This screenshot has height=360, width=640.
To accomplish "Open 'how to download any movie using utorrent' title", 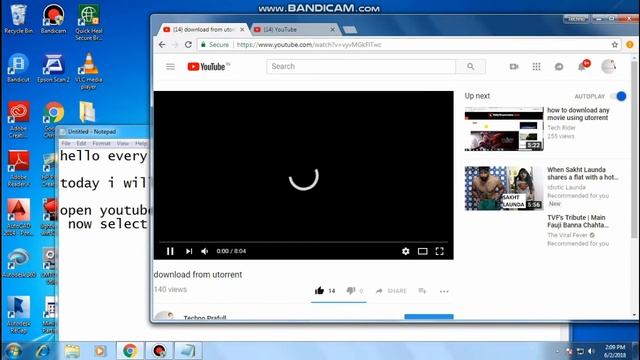I will [x=578, y=114].
